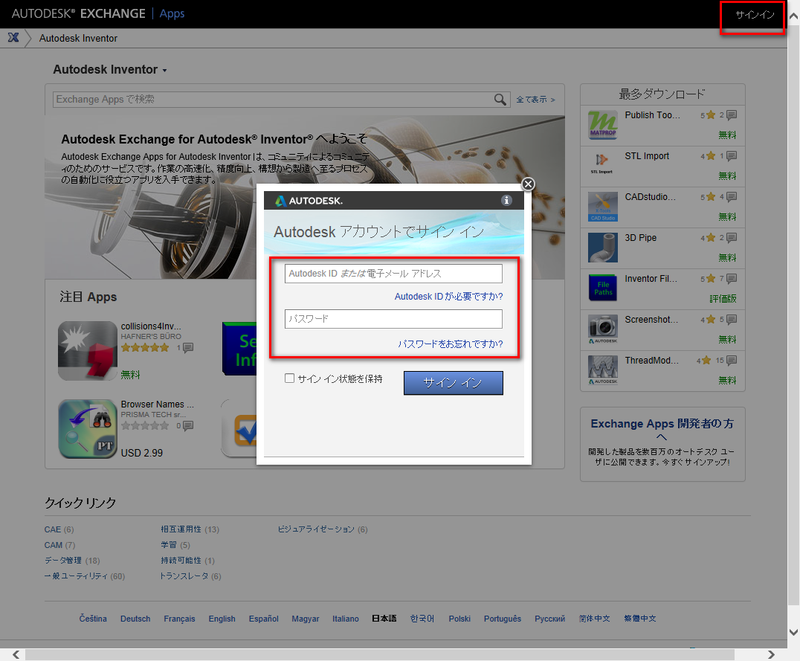Click the blue サイン イン button
Screen dimensions: 800x661
[x=453, y=383]
